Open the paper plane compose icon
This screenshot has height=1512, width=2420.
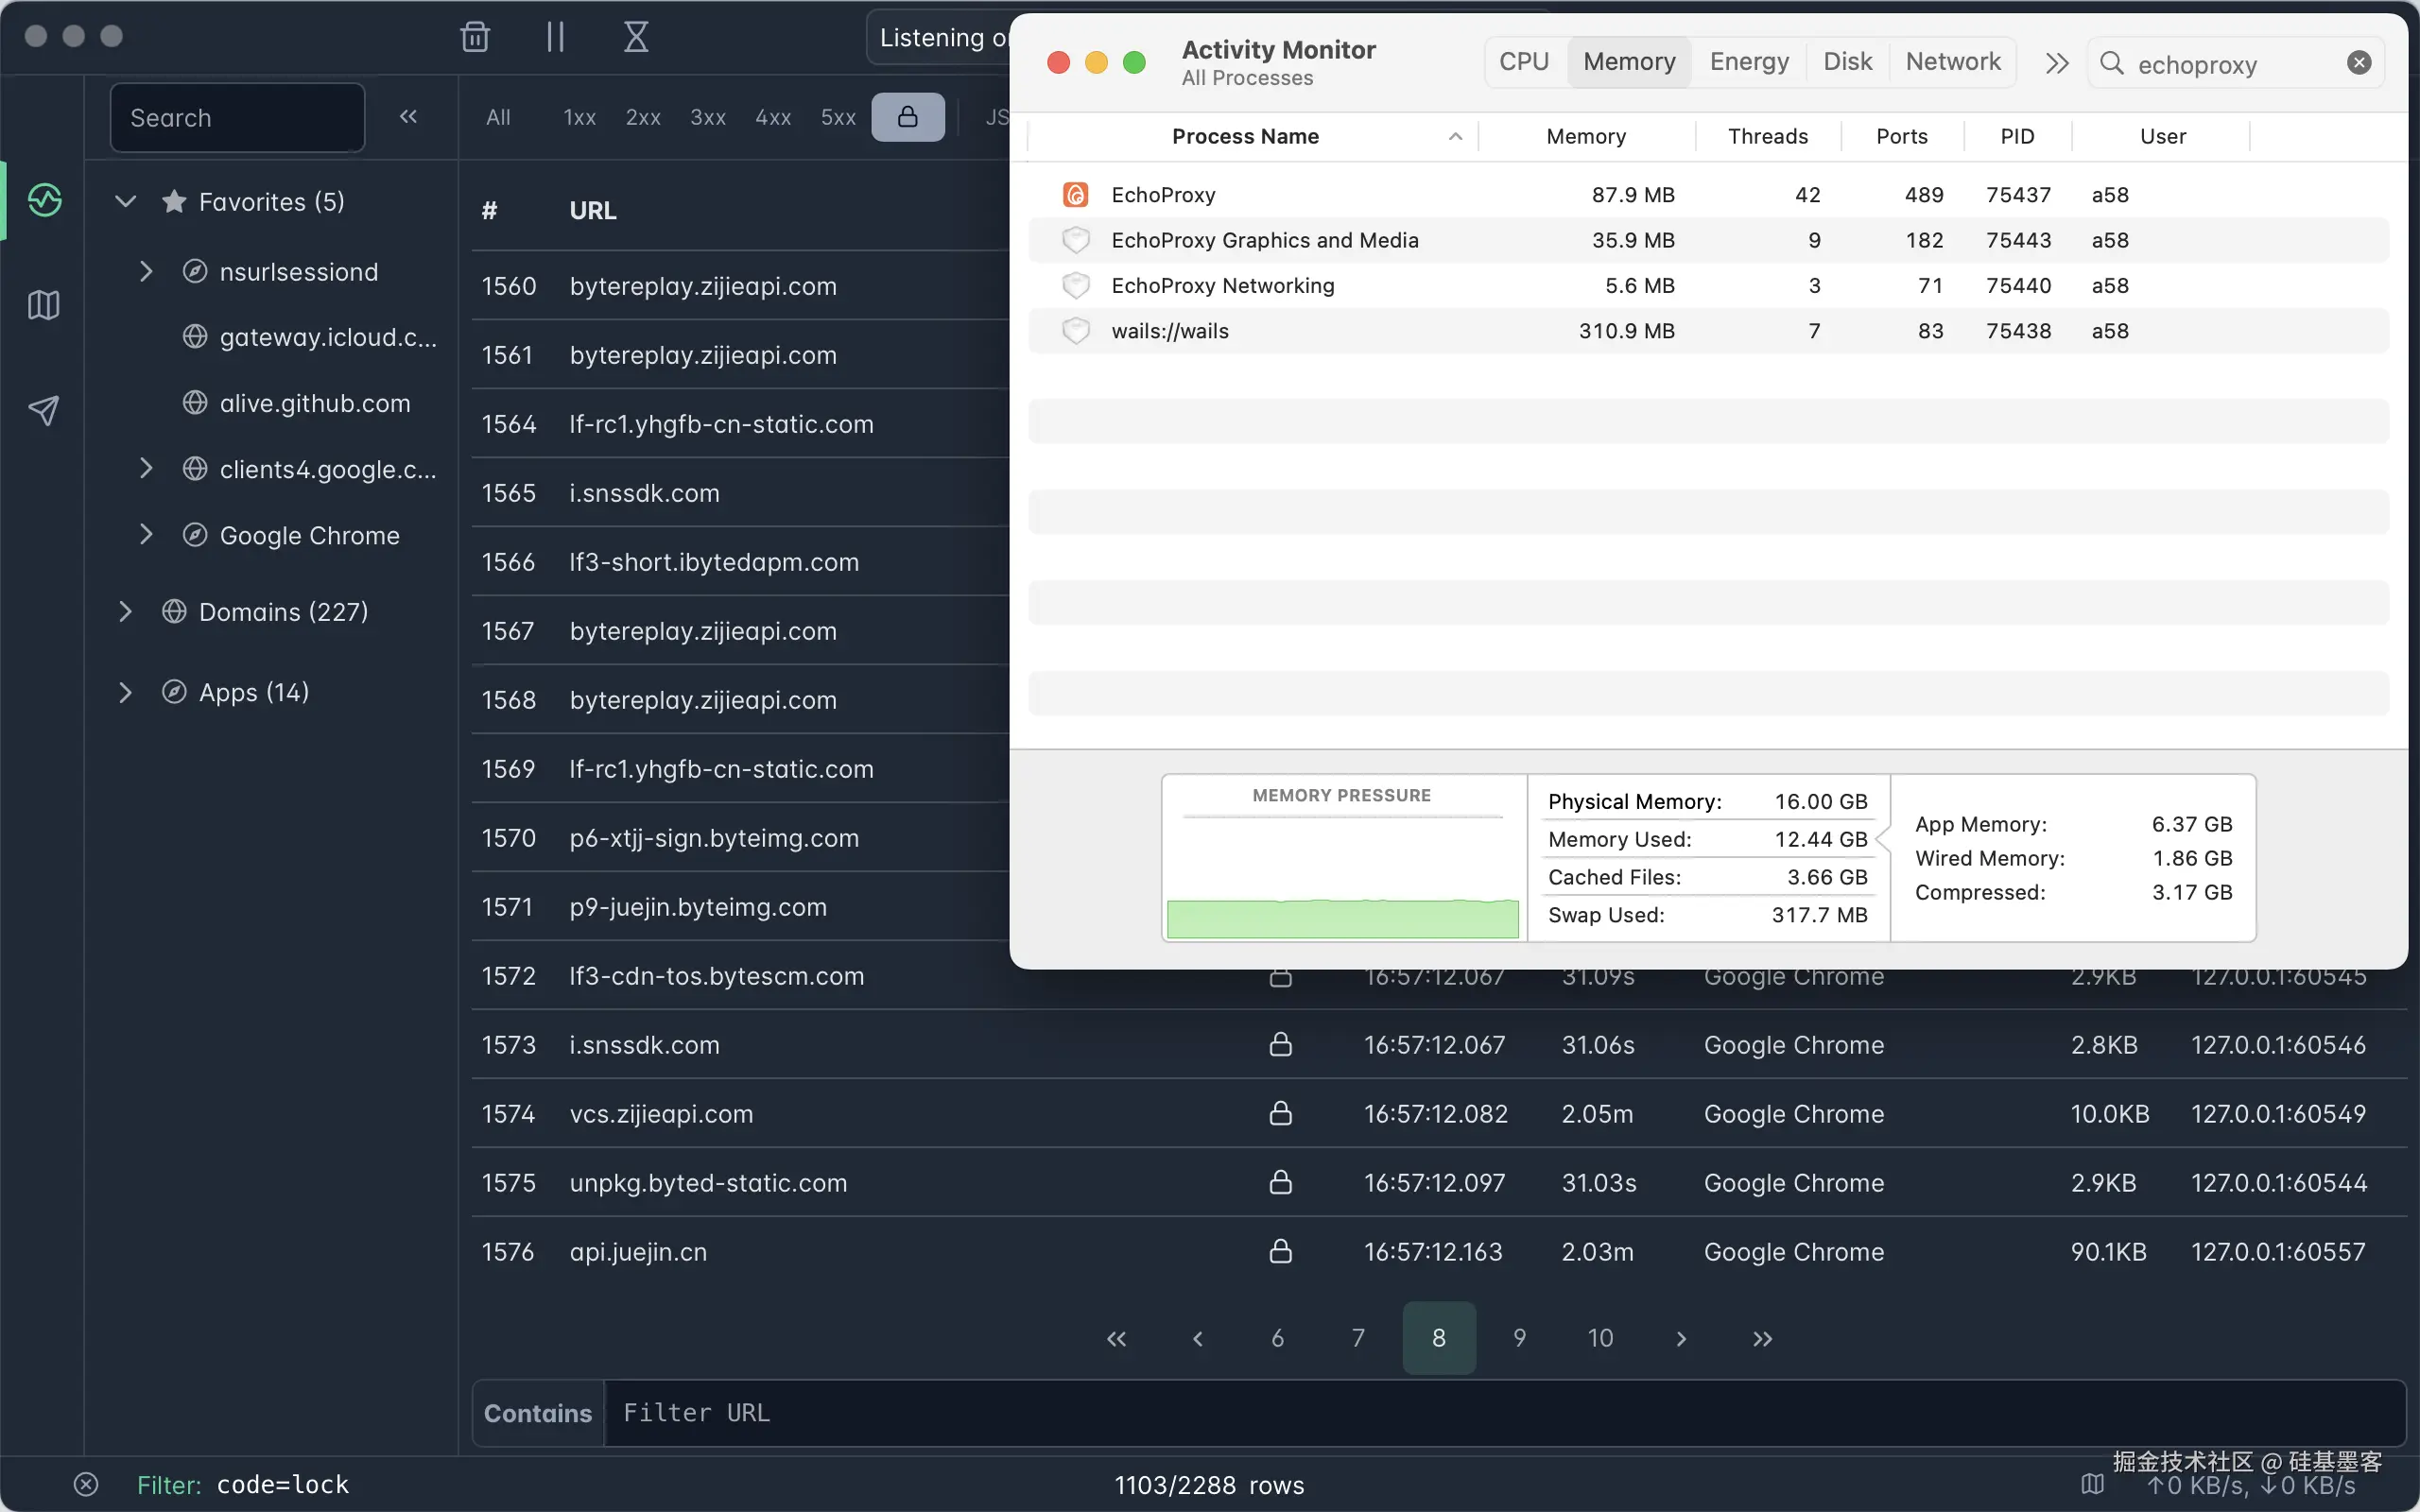(44, 409)
